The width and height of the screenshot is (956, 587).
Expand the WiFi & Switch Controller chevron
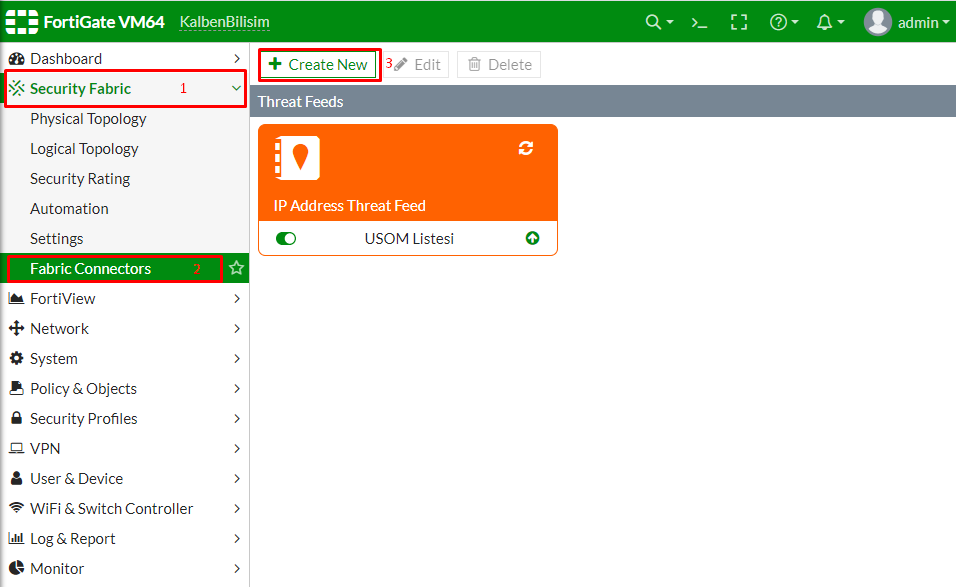tap(237, 508)
